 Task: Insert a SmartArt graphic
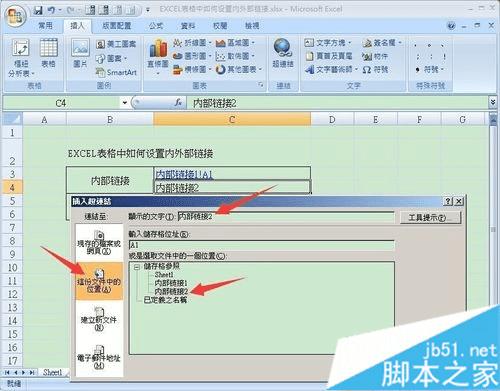[x=116, y=72]
